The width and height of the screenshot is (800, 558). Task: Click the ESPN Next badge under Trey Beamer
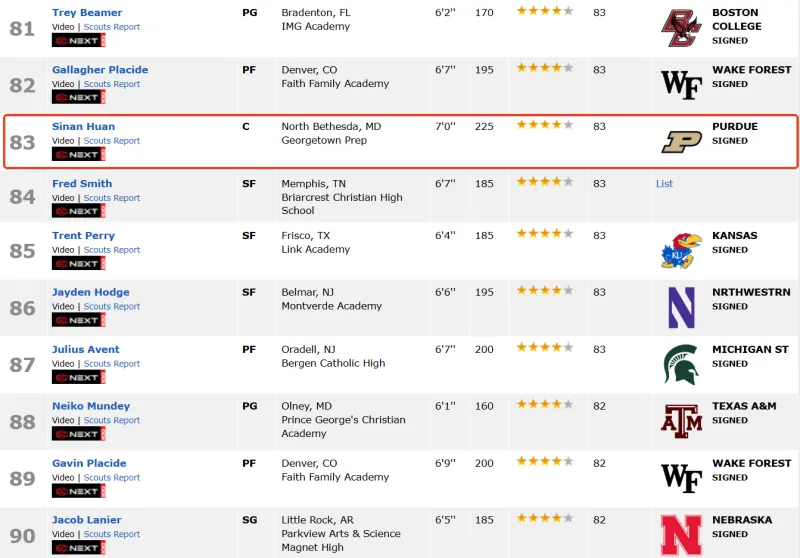coord(78,41)
